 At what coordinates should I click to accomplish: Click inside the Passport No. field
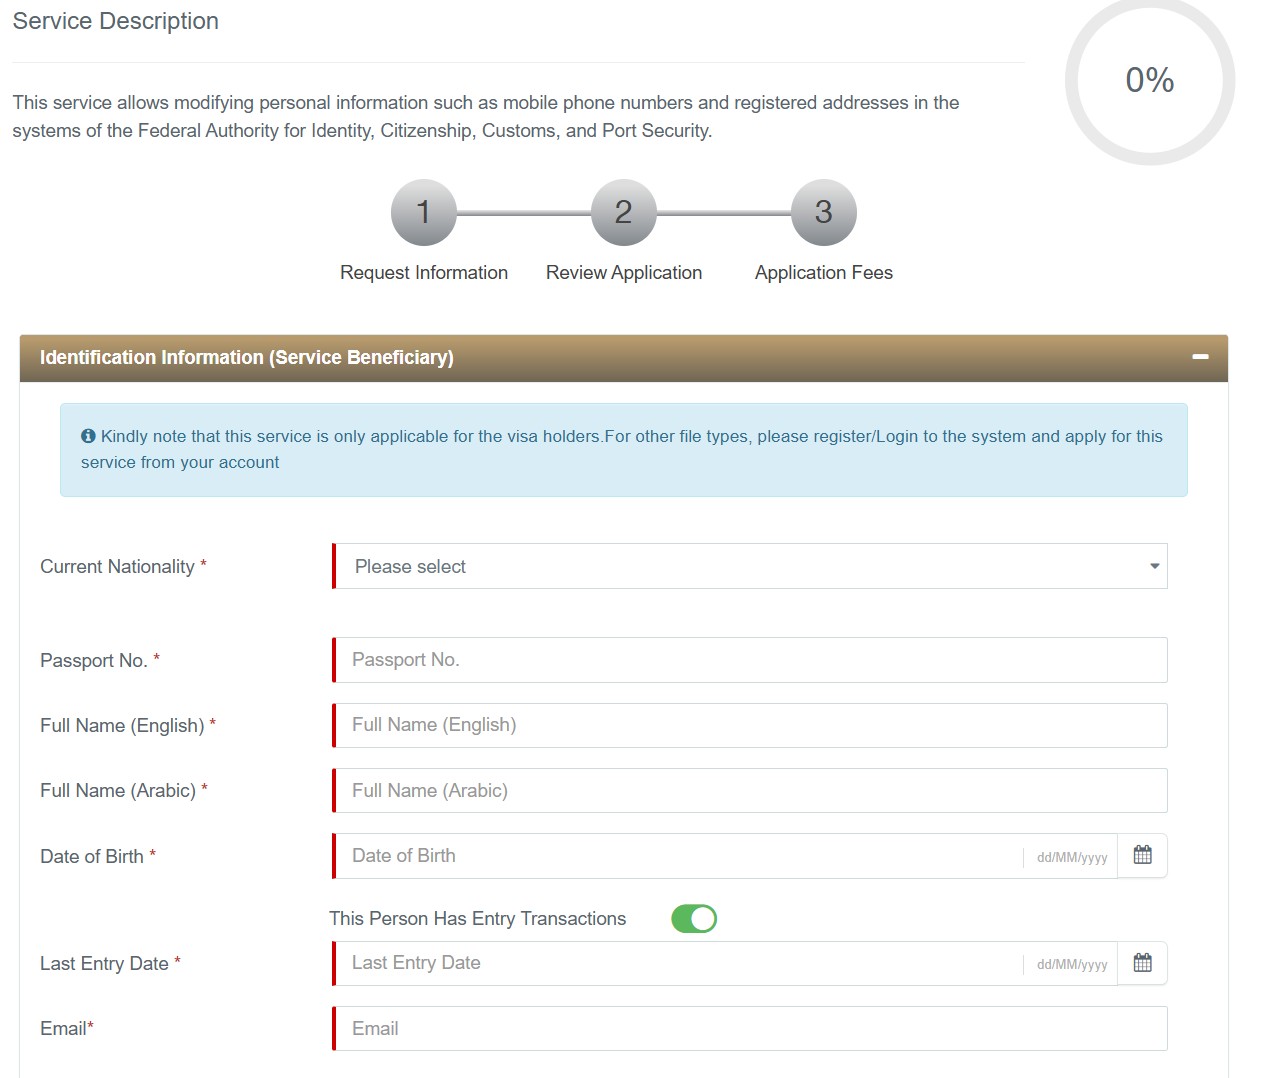750,659
